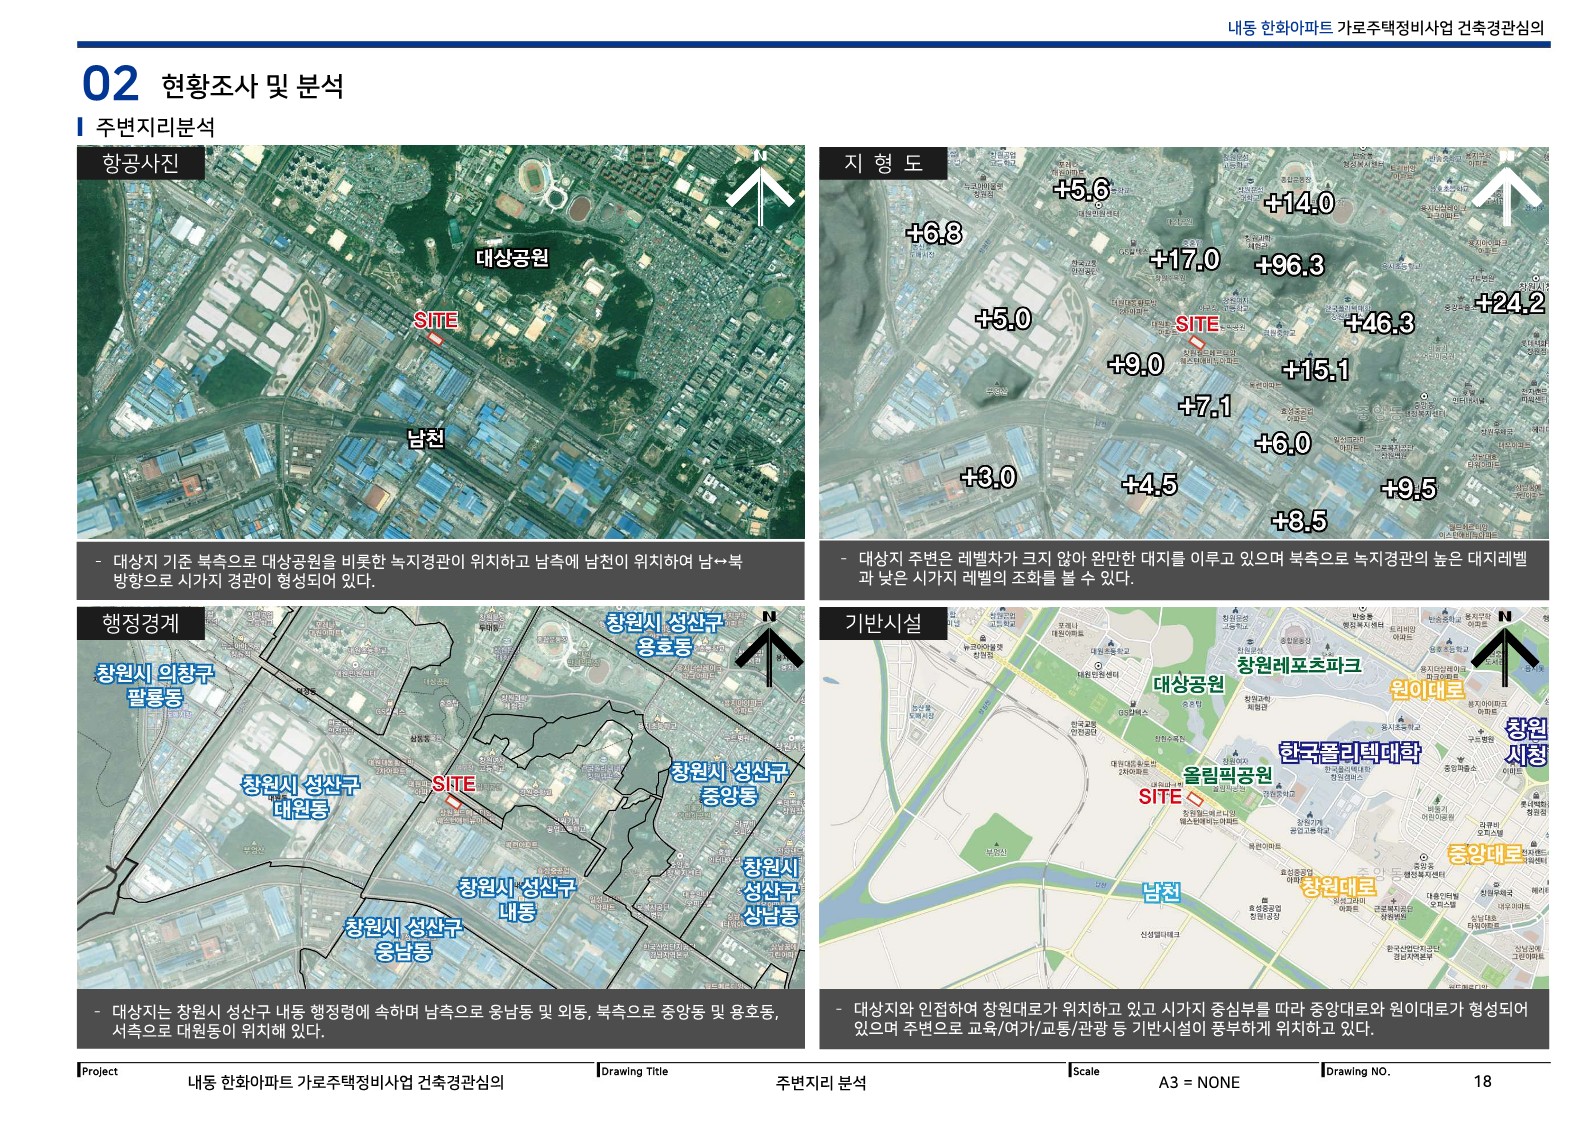Click the red SITE marker in 항공사진 map
1587x1123 pixels.
tap(436, 322)
